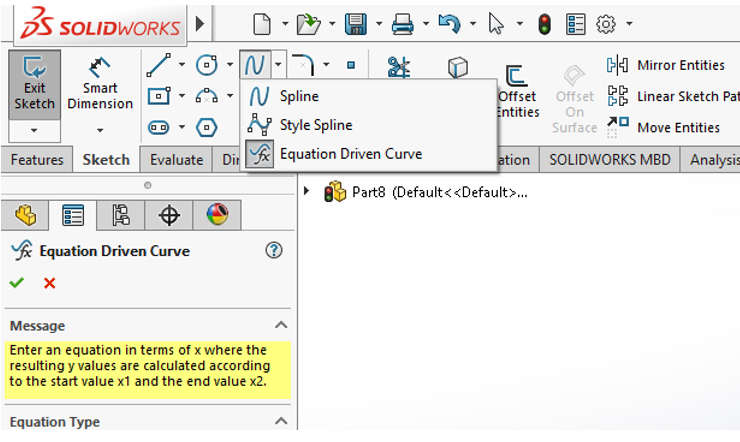Open an existing file
Screen dimensions: 740x442
coord(308,24)
